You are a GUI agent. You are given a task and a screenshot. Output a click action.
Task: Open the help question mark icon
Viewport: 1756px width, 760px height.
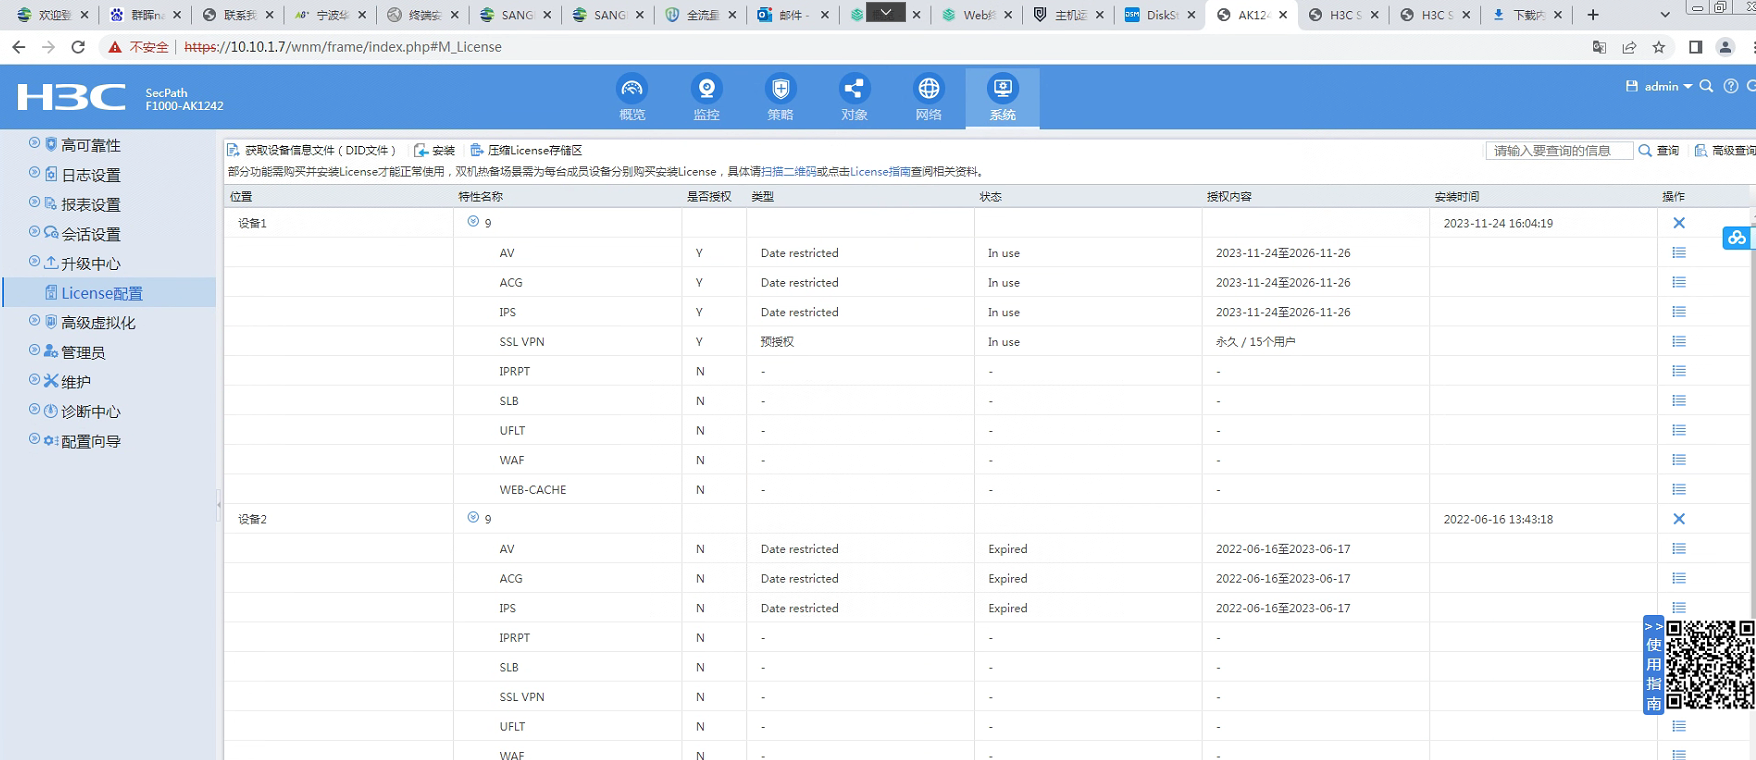point(1731,86)
